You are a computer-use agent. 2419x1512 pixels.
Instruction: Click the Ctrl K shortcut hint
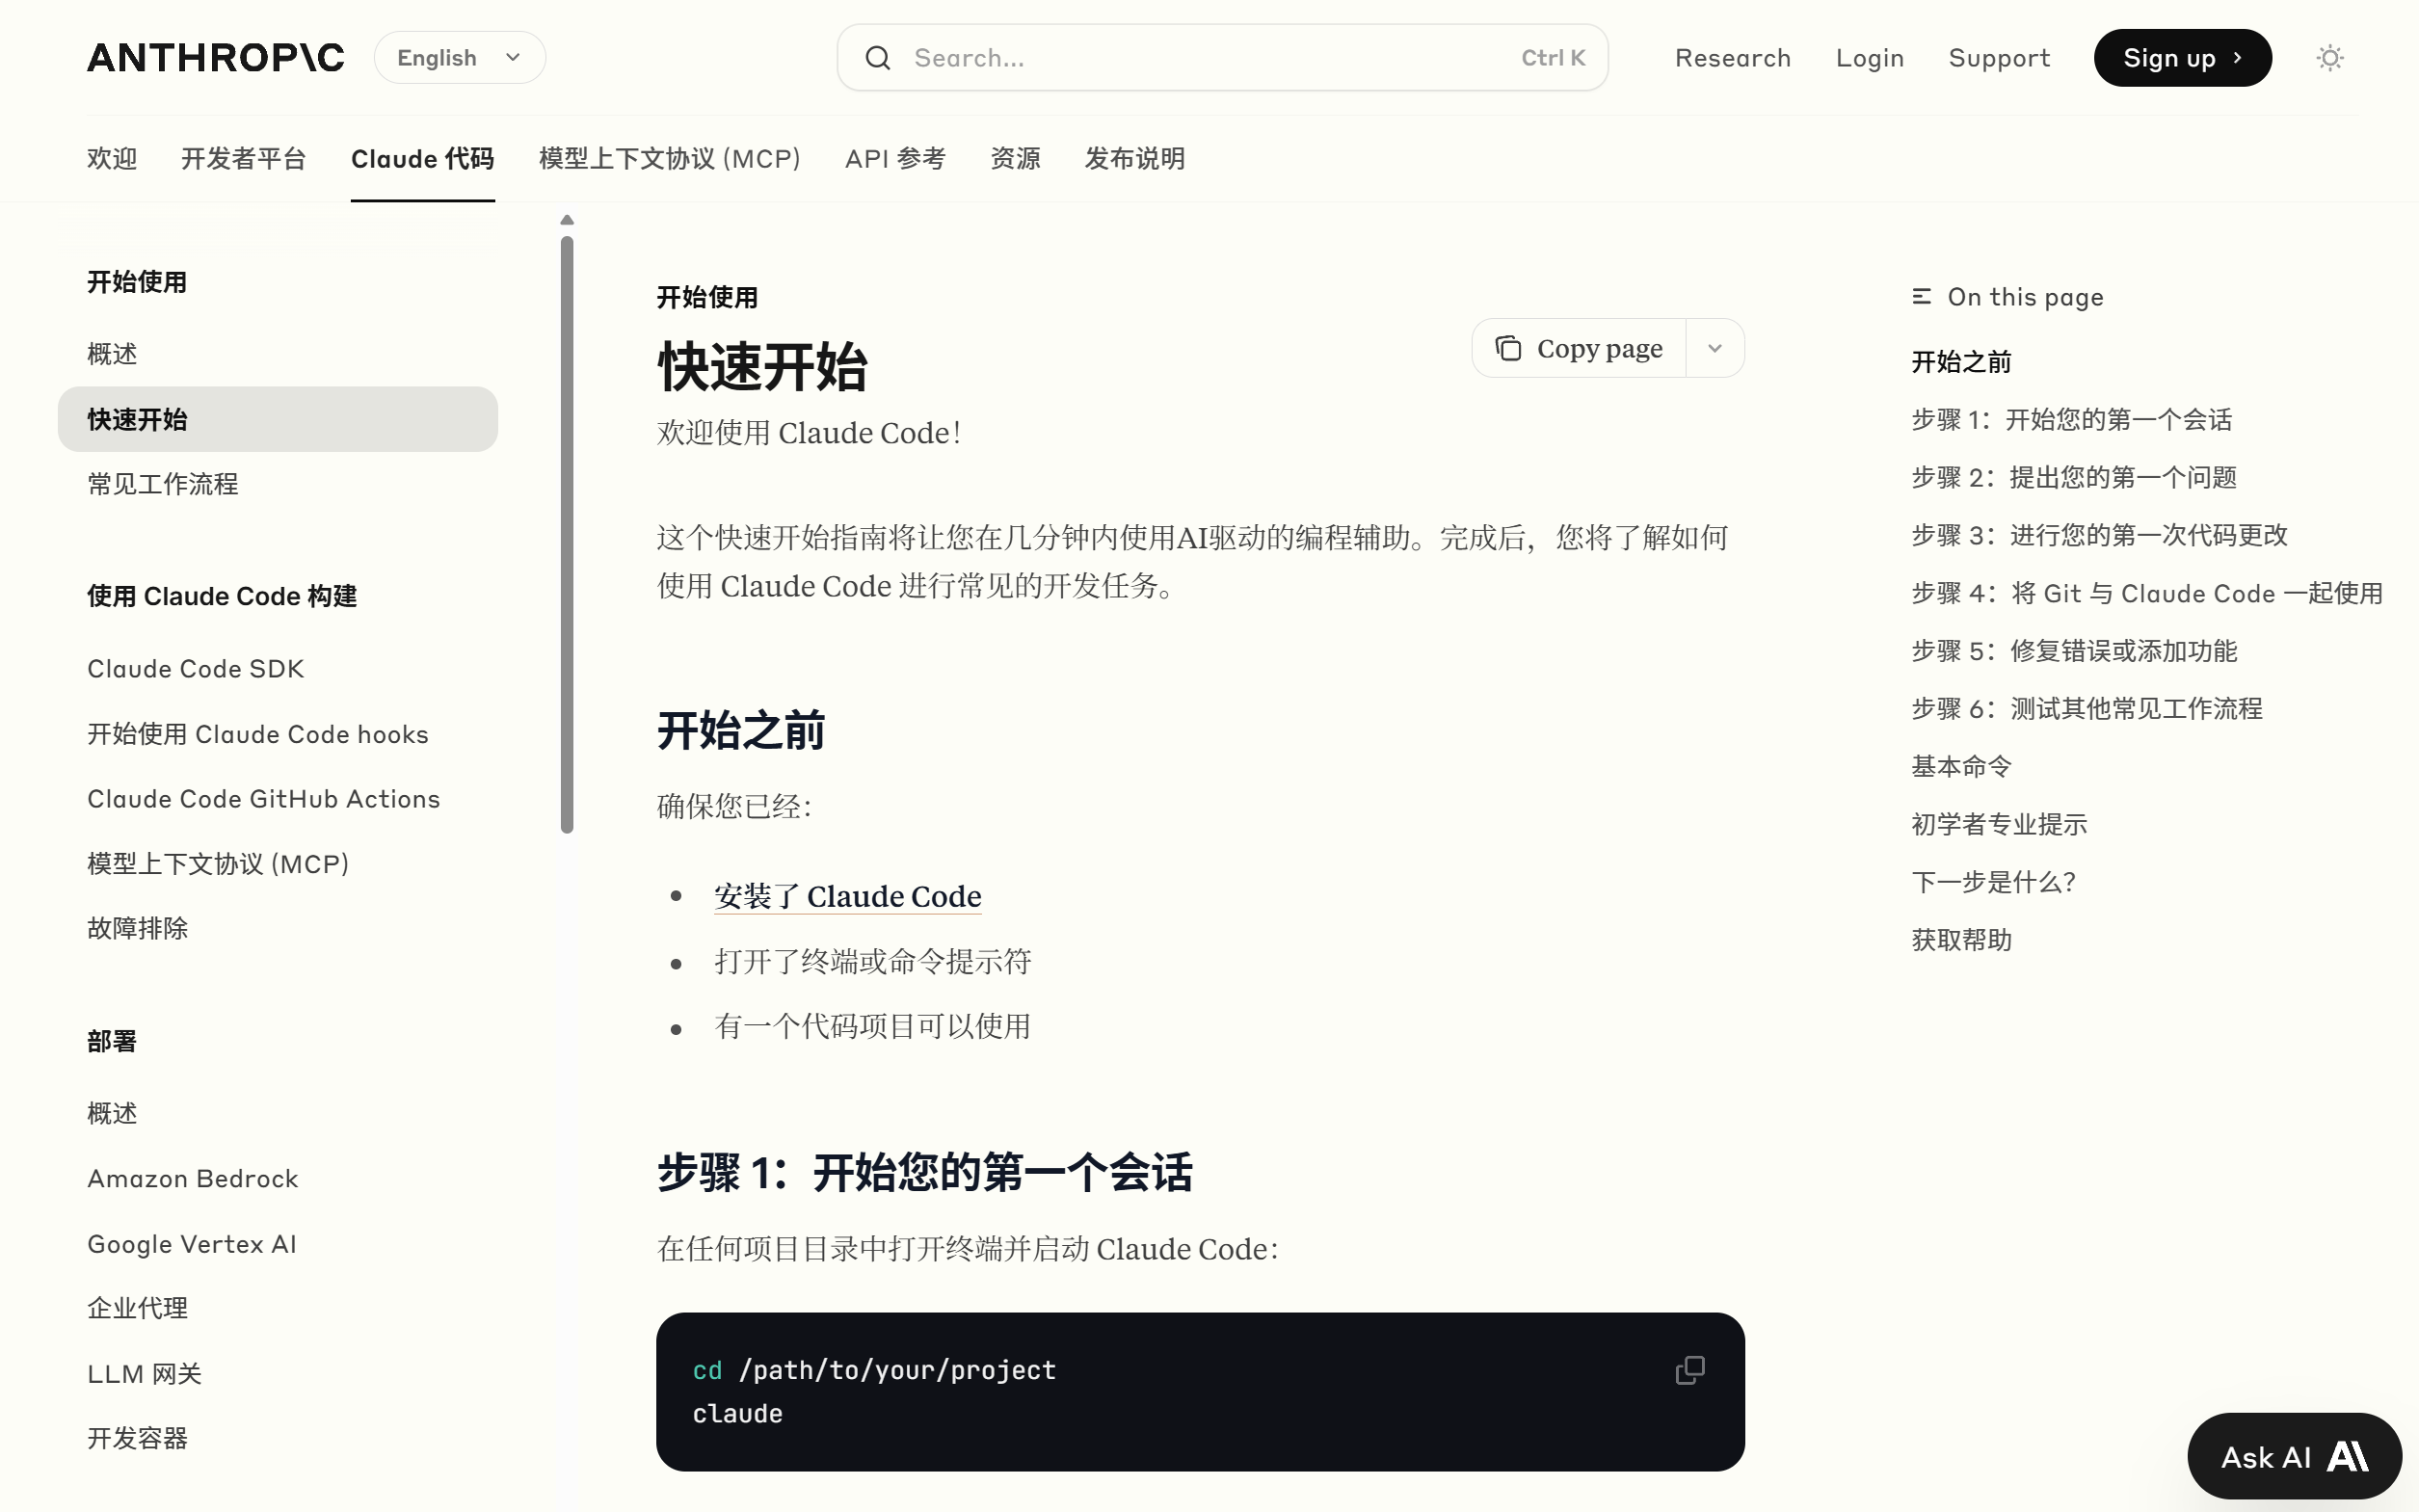(x=1552, y=58)
